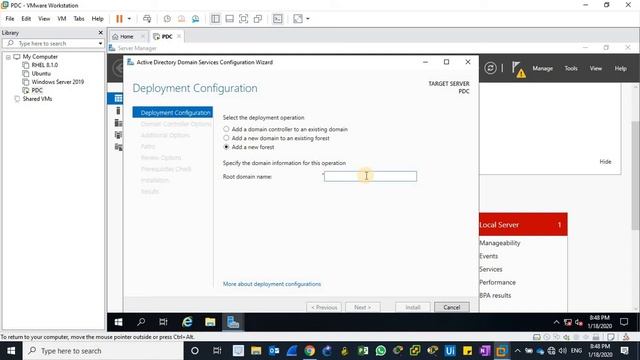
Task: Click the stretch guest display icon
Action: point(298,19)
